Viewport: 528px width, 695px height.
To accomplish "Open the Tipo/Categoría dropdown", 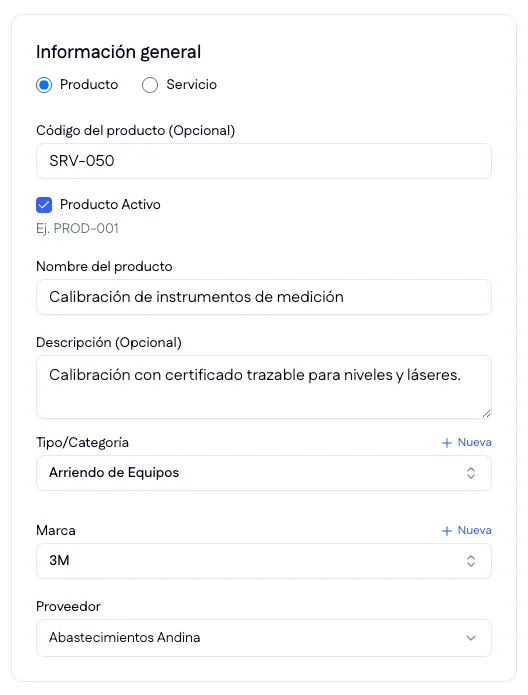I will (264, 473).
